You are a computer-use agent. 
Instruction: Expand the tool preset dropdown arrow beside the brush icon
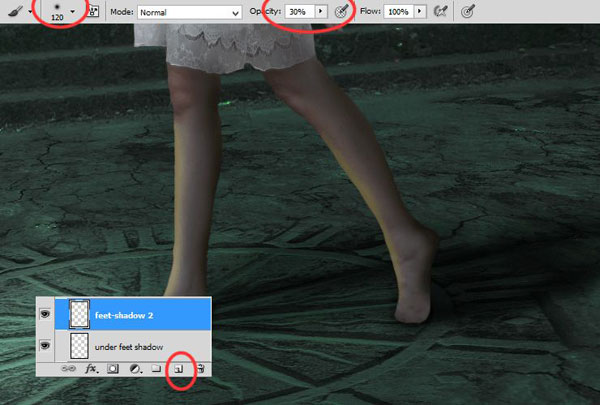[30, 12]
